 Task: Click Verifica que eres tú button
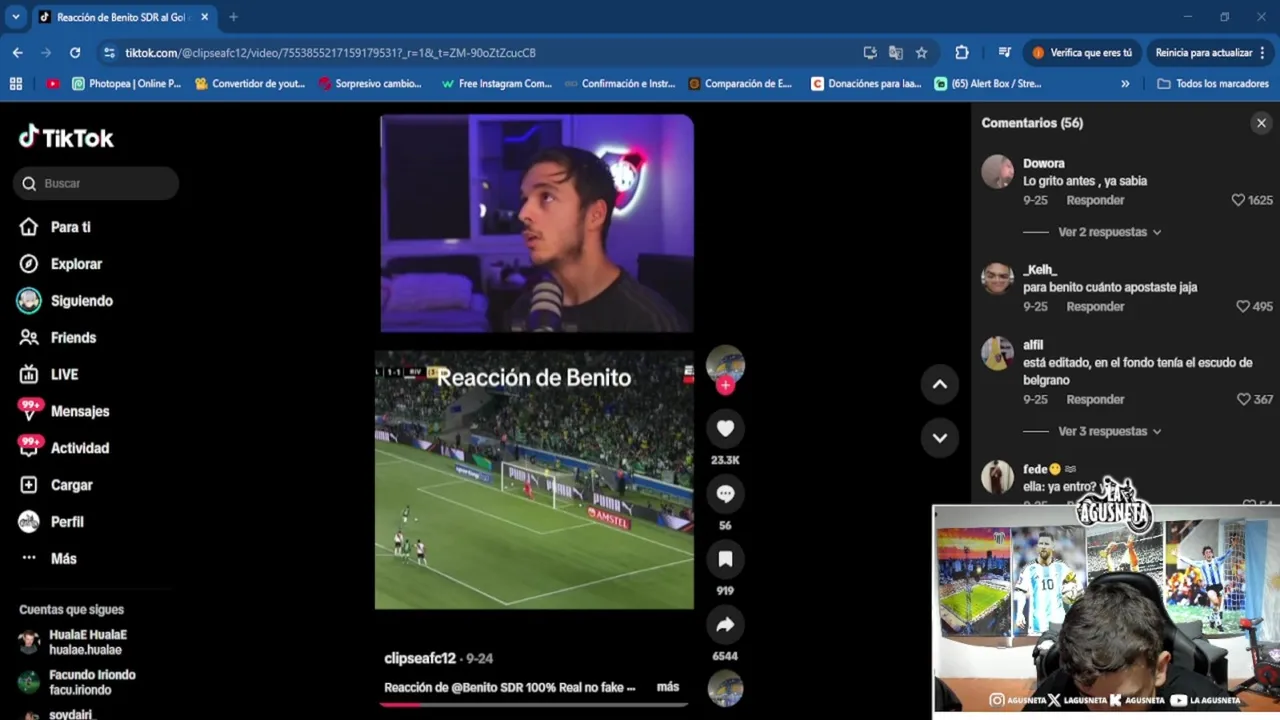(x=1083, y=52)
